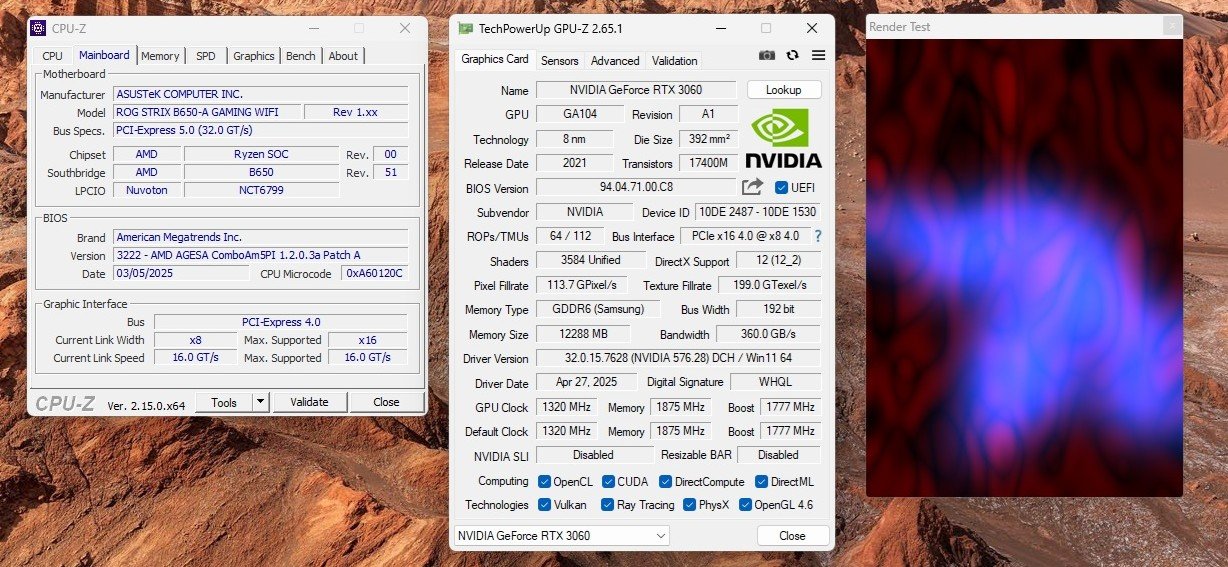Toggle the OpenGL 4.6 checkbox

(744, 505)
